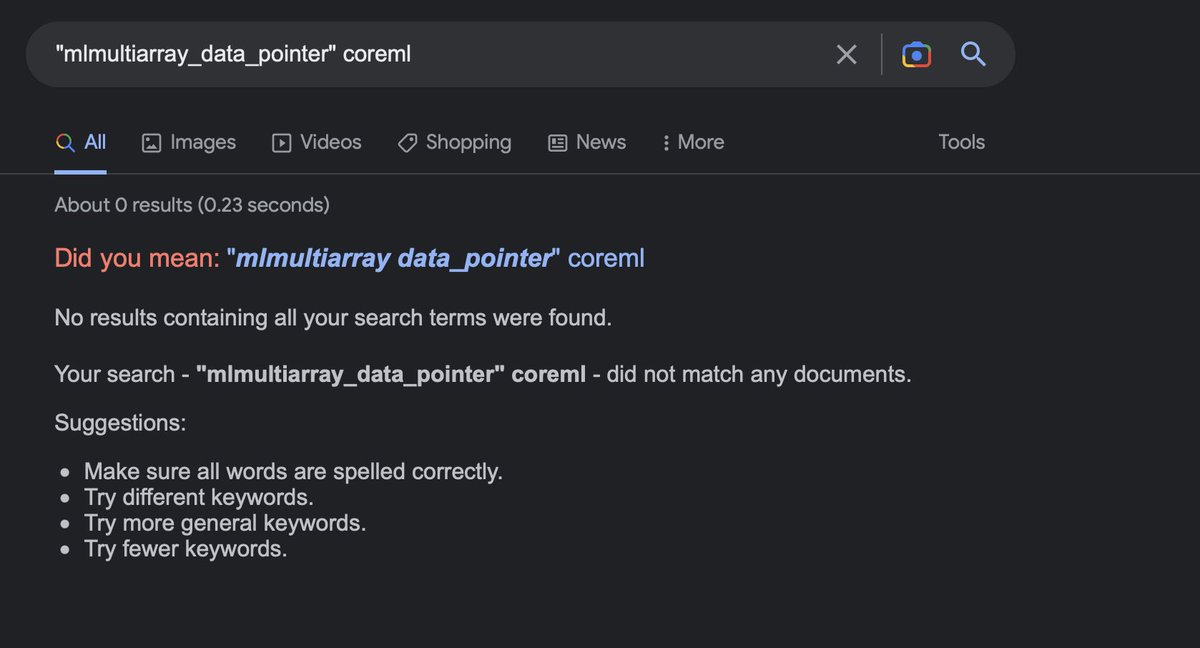Open the News results tab
This screenshot has width=1200, height=648.
coord(587,142)
